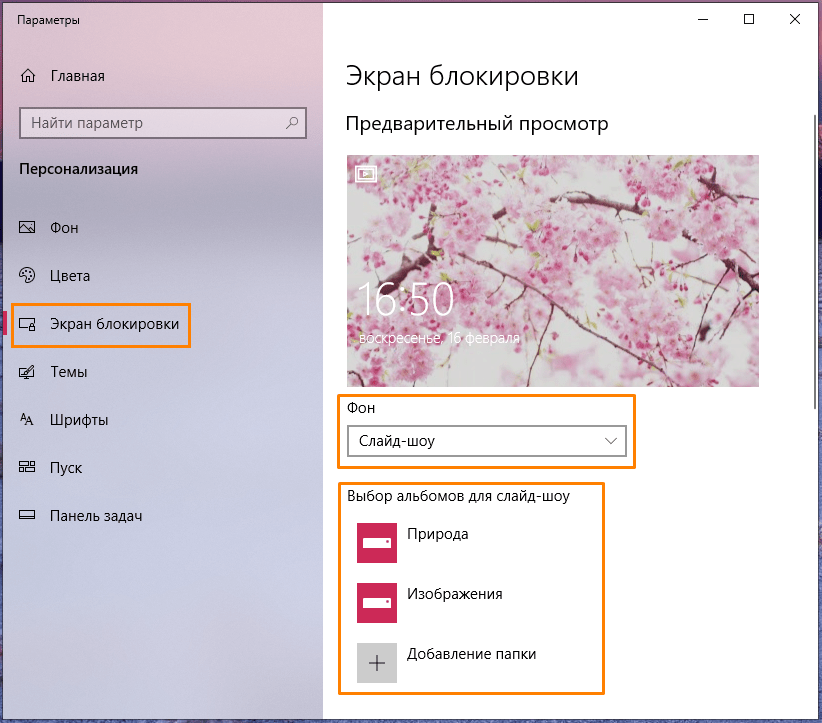Select the Природа album entry
Viewport: 822px width, 723px height.
coord(438,534)
